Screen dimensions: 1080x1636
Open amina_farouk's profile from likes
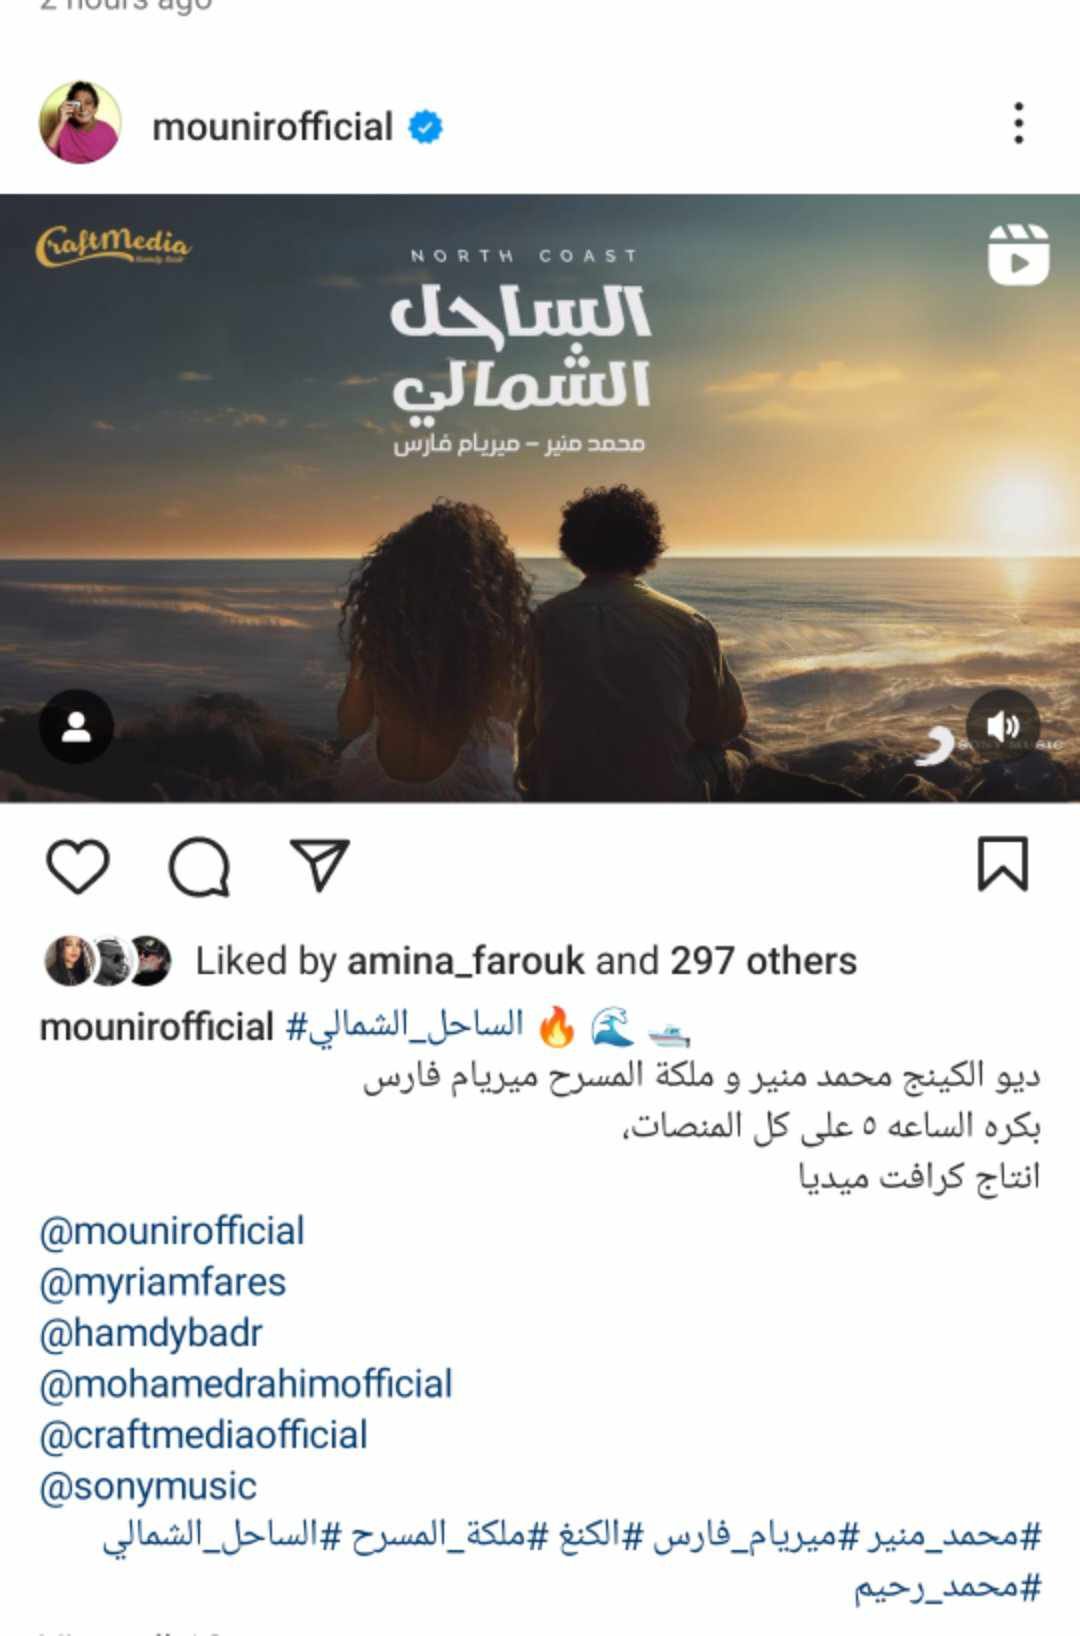[465, 961]
